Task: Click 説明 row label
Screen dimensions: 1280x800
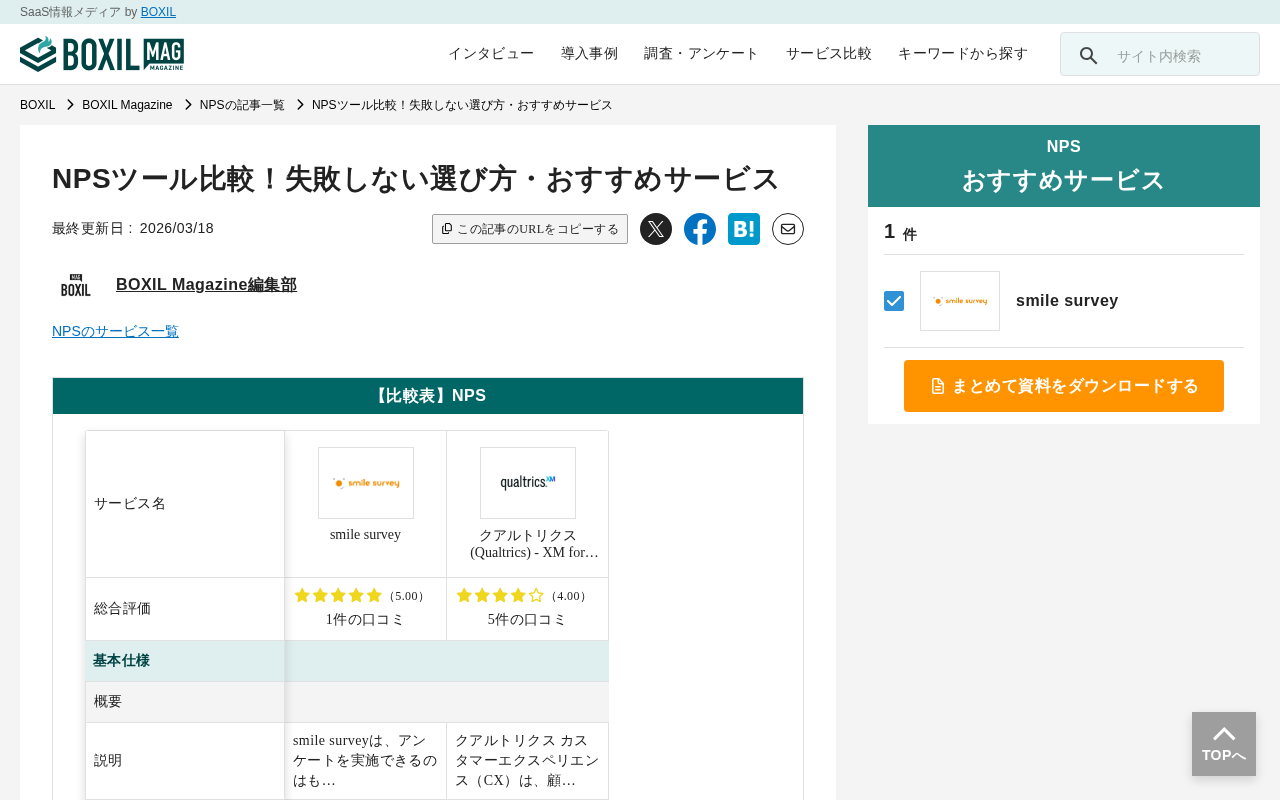Action: 108,761
